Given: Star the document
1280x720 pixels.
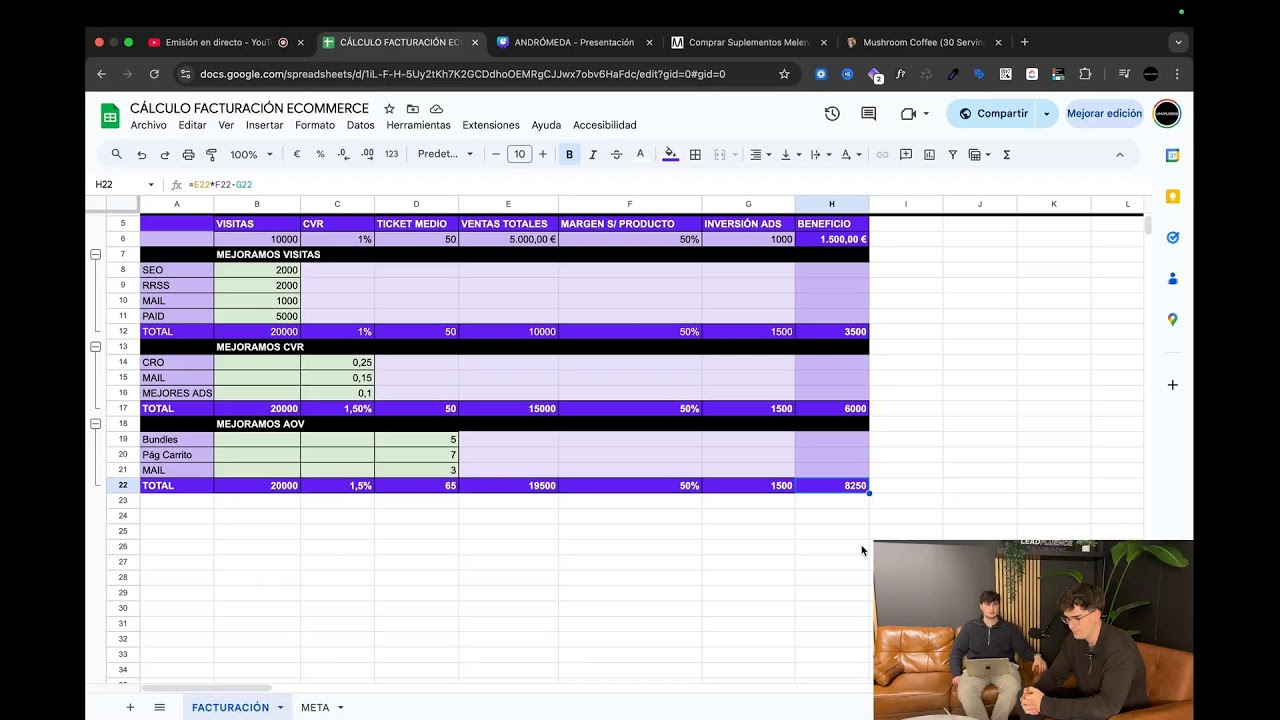Looking at the screenshot, I should click(x=389, y=108).
